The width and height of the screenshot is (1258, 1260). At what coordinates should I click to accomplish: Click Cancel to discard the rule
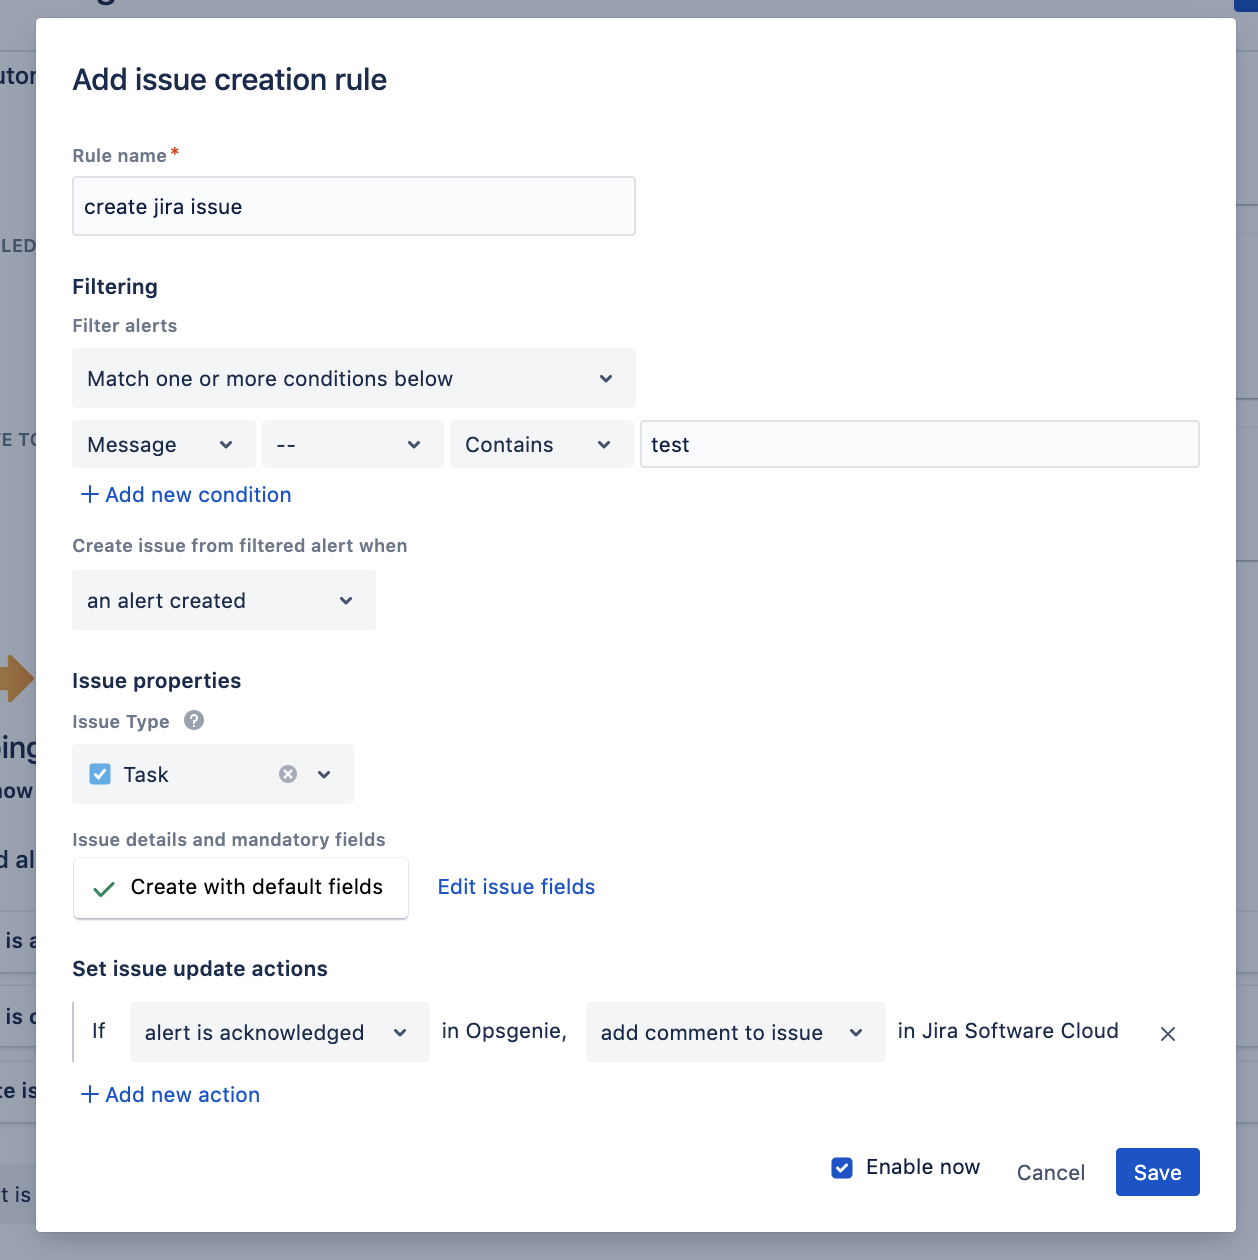pyautogui.click(x=1051, y=1172)
